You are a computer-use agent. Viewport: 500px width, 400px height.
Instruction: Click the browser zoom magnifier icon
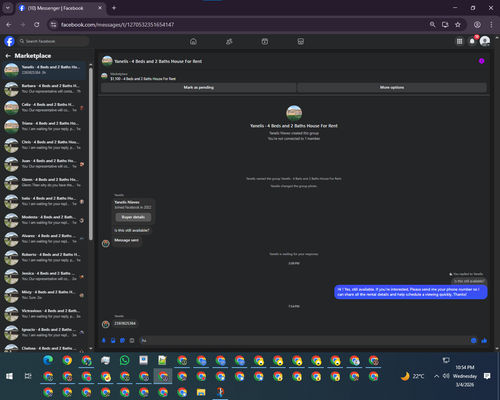tap(432, 25)
